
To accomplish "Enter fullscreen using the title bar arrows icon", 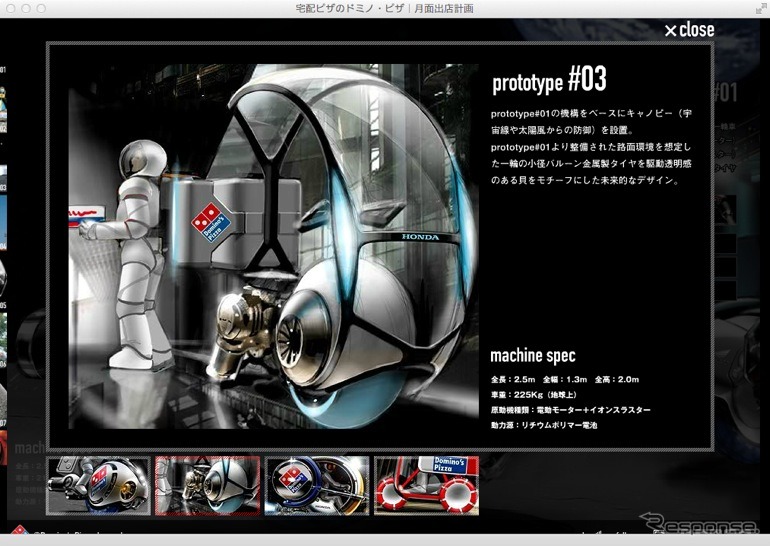I will 757,8.
